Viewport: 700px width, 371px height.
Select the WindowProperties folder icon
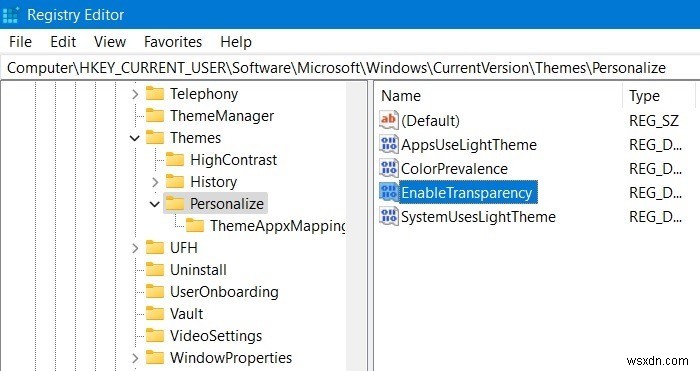[155, 358]
